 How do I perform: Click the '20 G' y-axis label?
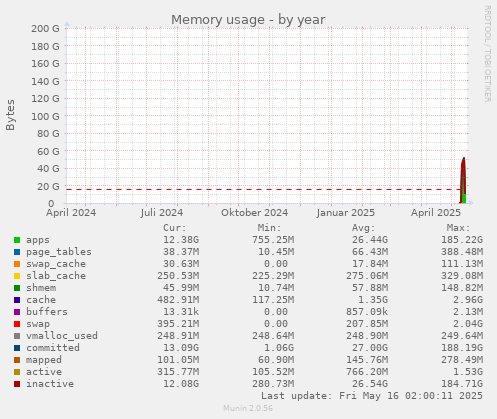(48, 186)
